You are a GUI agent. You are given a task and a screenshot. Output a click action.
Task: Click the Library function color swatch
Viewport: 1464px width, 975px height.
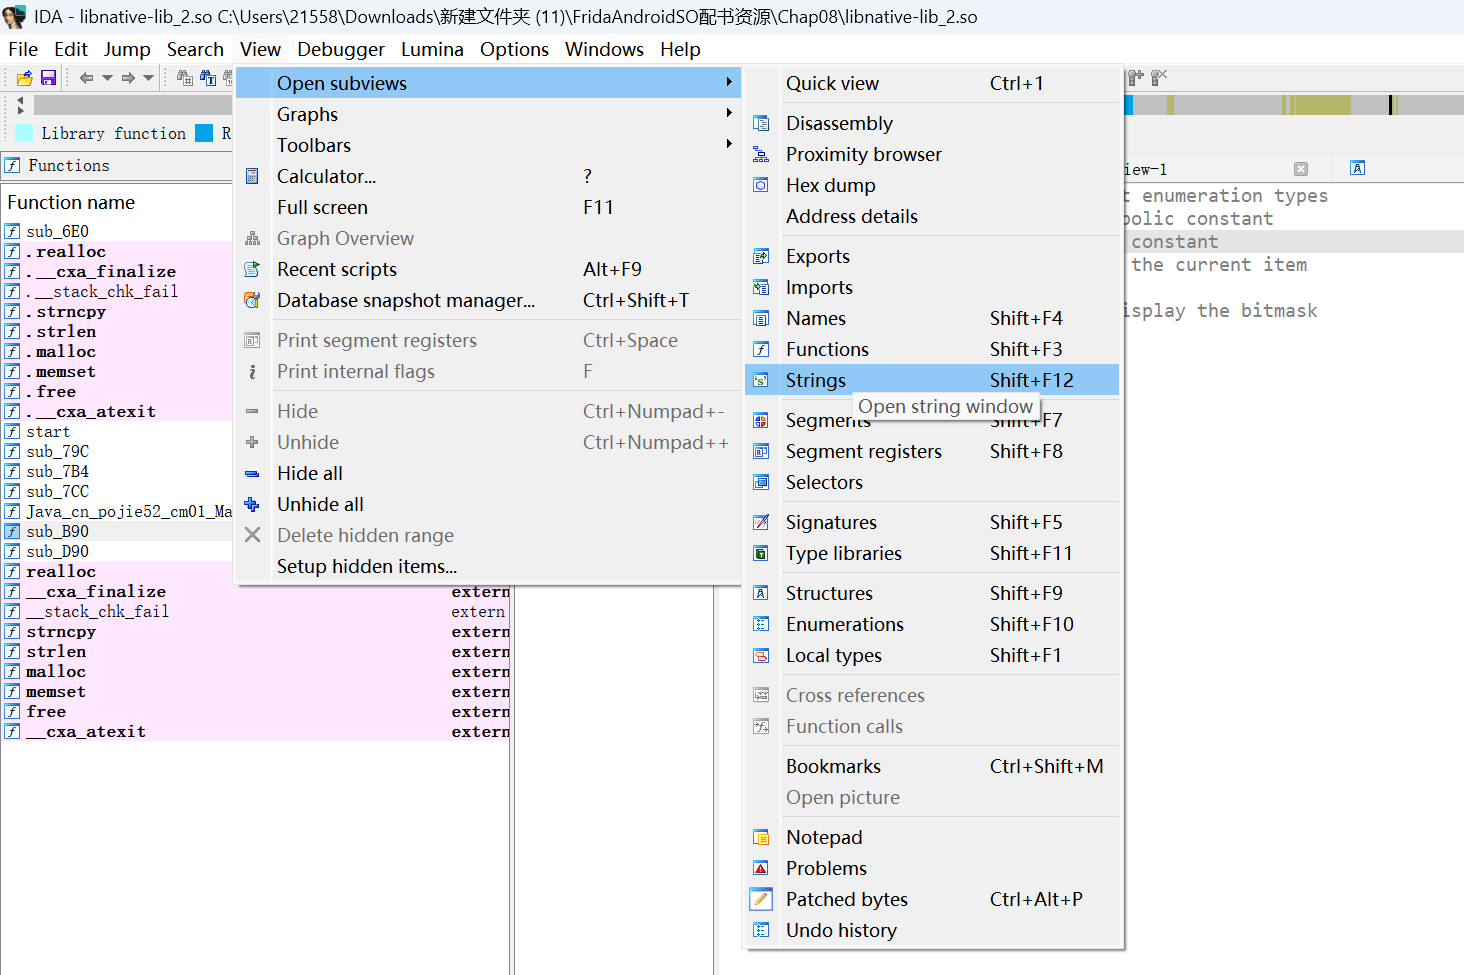(24, 133)
